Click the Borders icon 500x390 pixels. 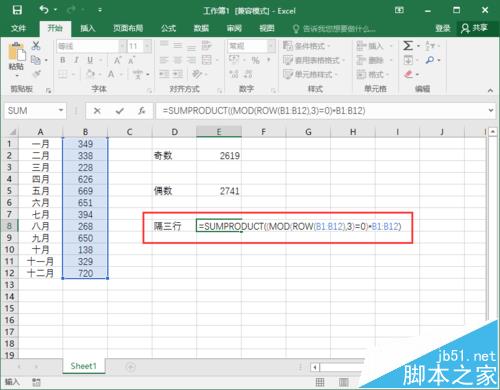point(63,74)
